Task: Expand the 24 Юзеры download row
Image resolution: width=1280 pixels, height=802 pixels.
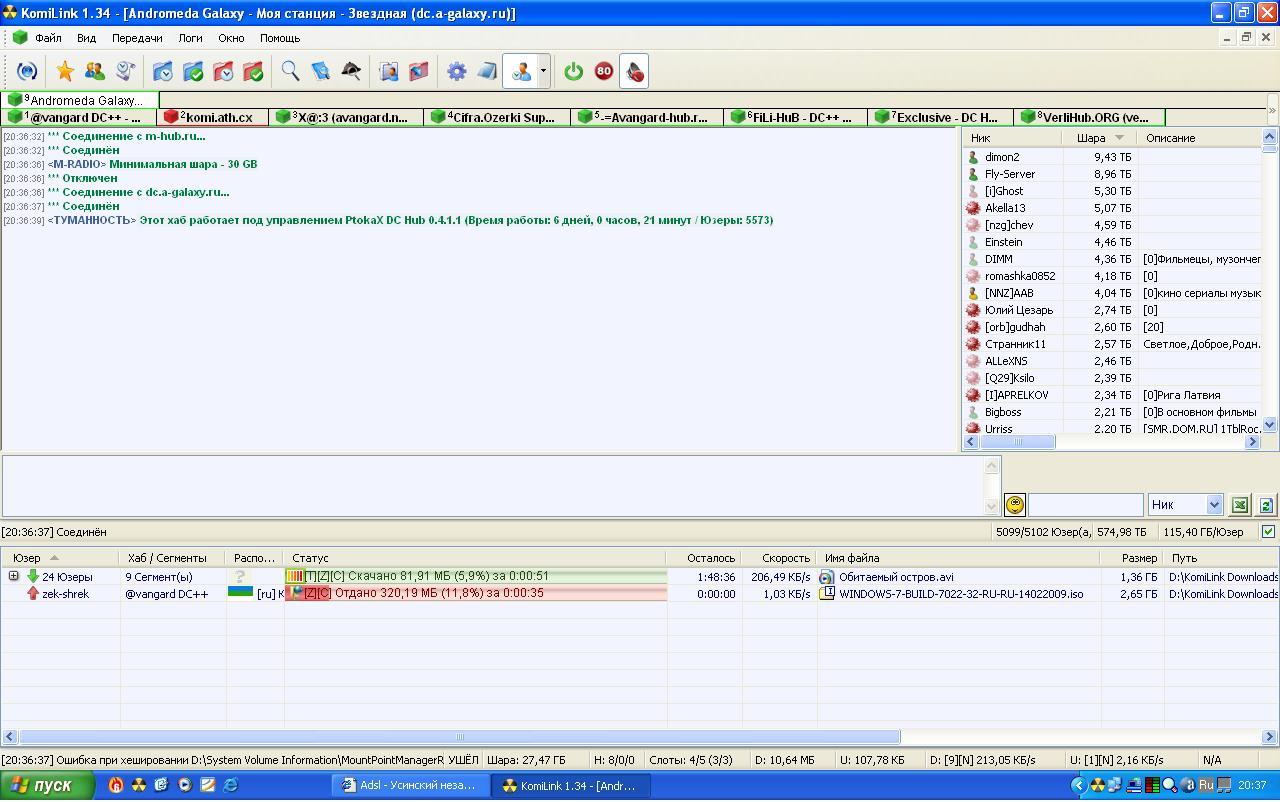Action: coord(13,576)
